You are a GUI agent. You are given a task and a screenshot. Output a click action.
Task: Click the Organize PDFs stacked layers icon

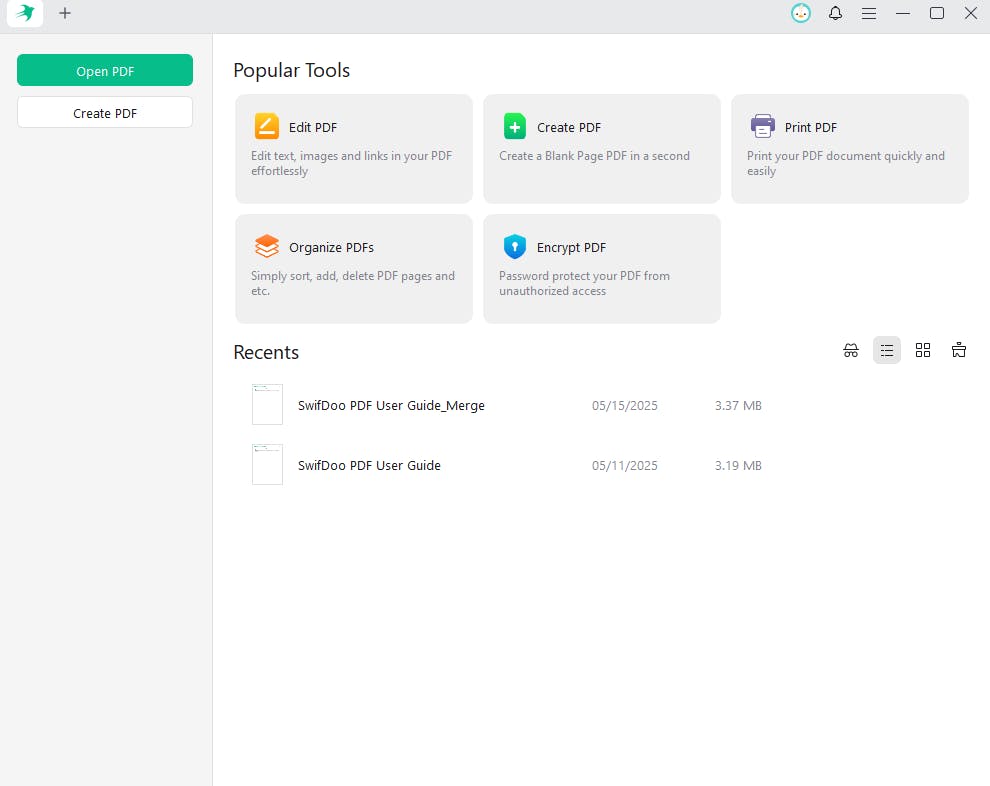pos(266,246)
